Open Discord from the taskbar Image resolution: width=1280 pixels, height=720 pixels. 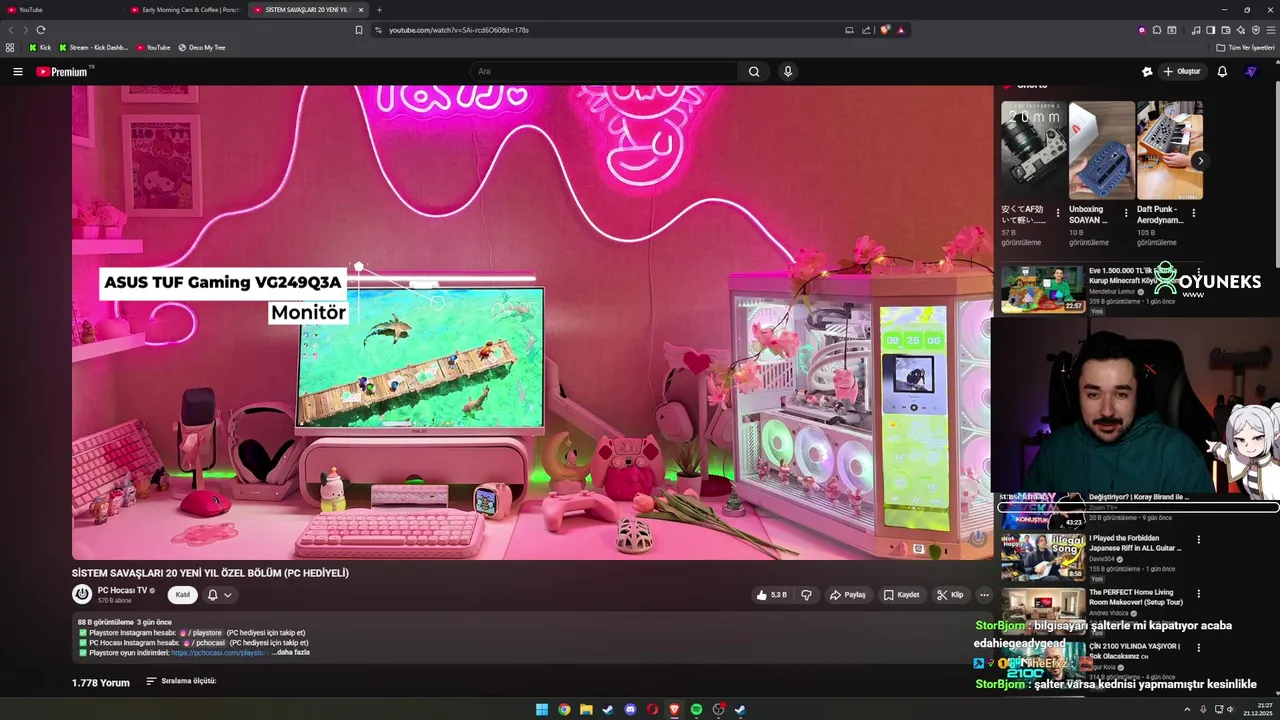(x=630, y=710)
